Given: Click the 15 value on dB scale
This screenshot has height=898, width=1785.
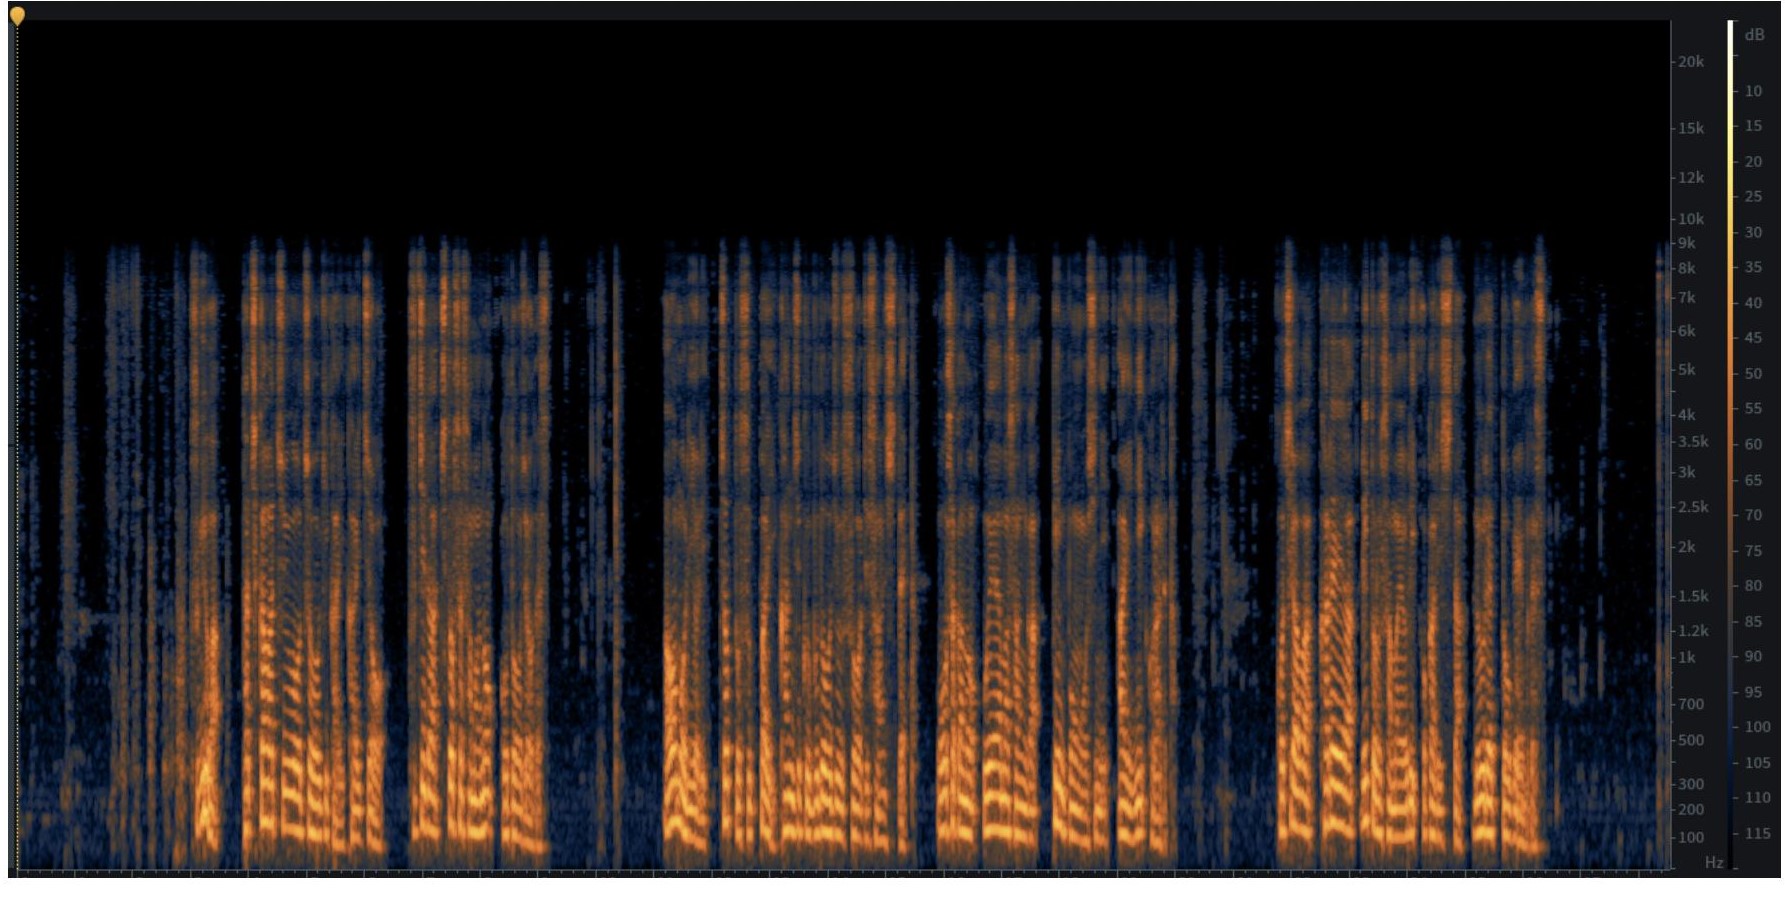Looking at the screenshot, I should tap(1754, 126).
